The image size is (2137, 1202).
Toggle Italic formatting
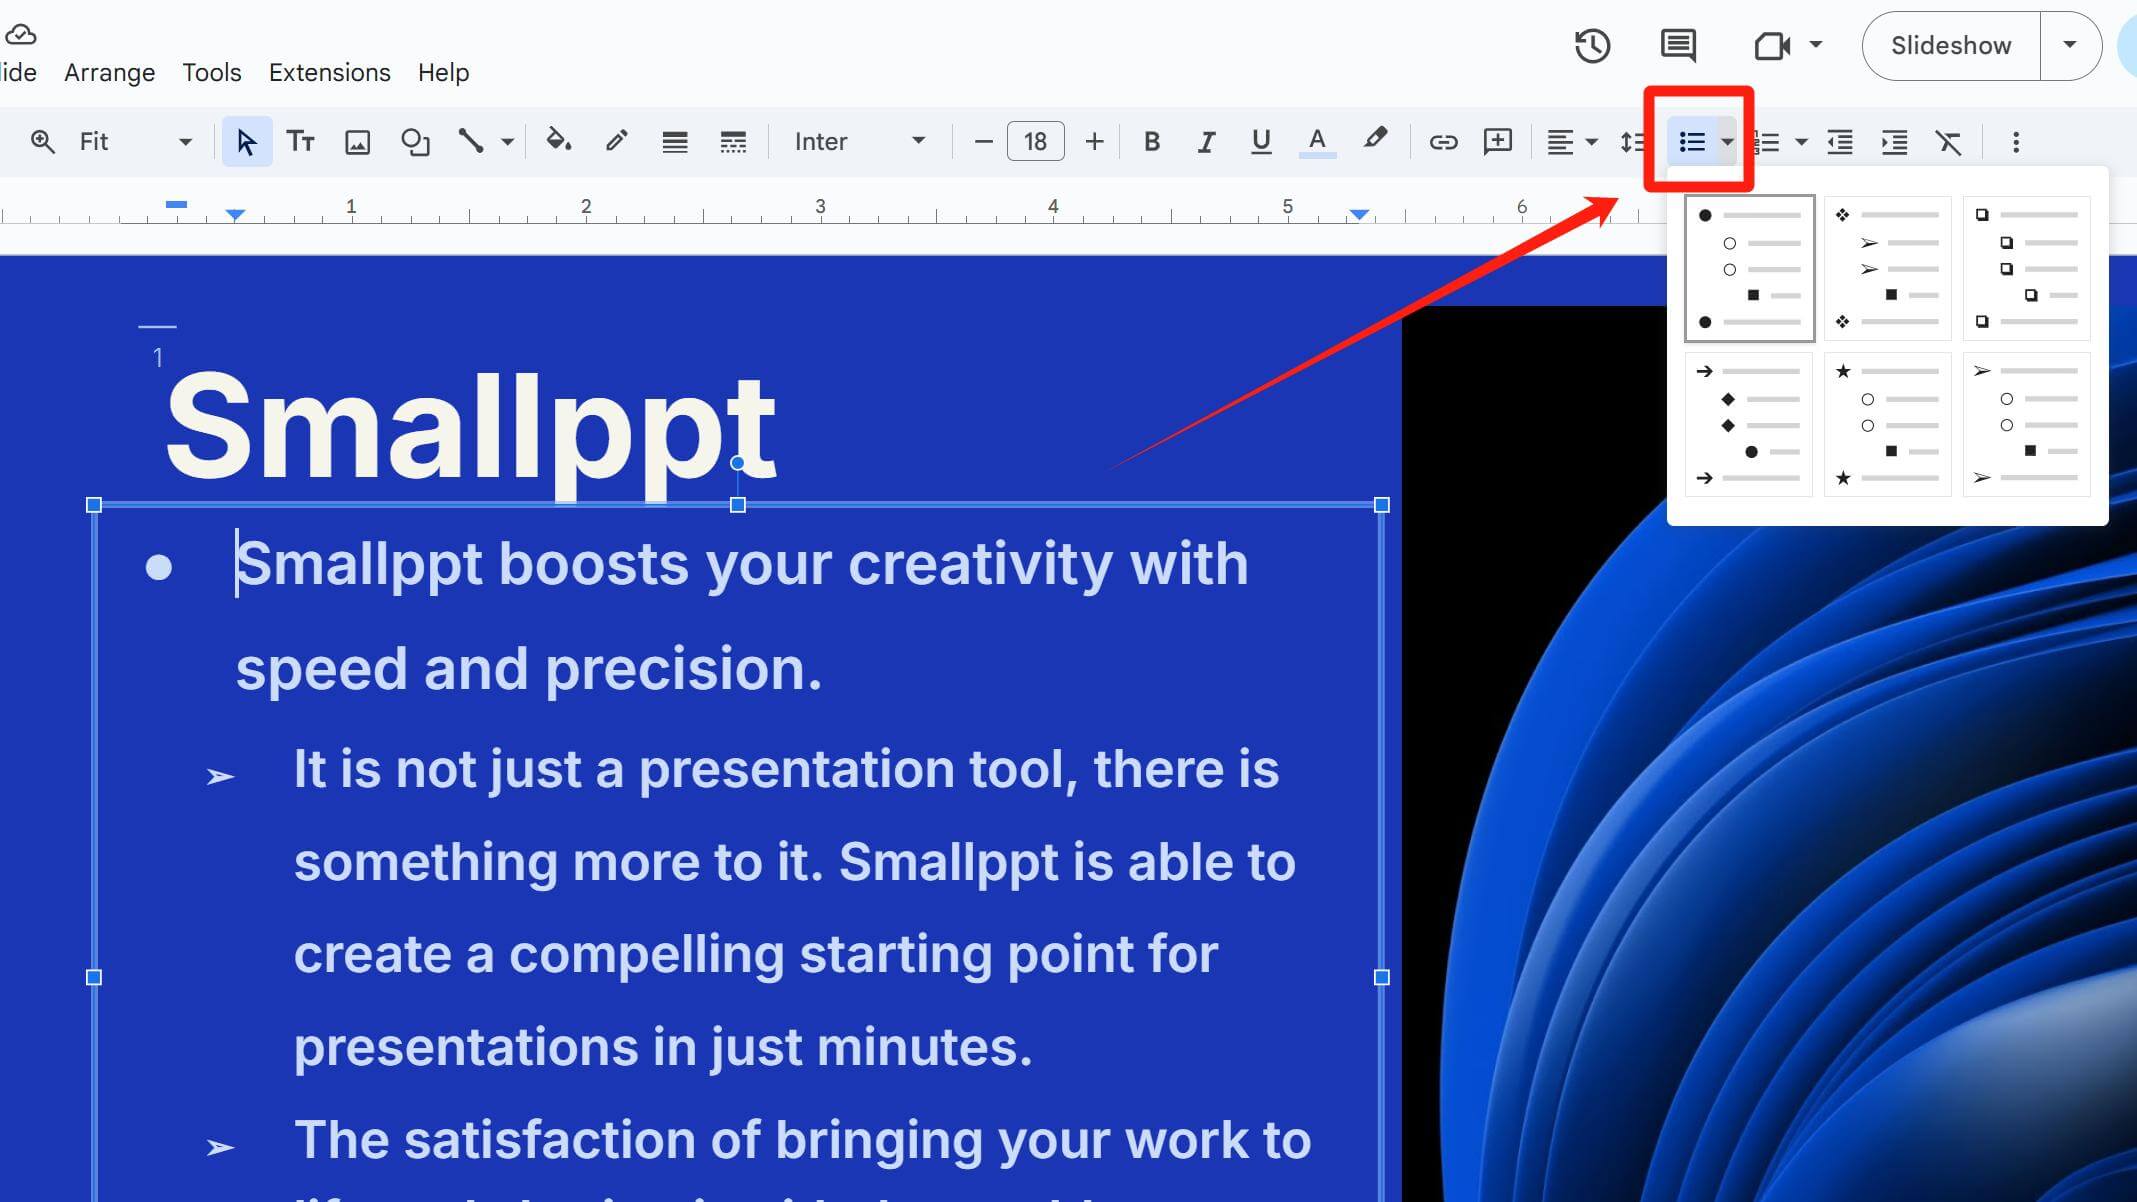click(x=1207, y=142)
